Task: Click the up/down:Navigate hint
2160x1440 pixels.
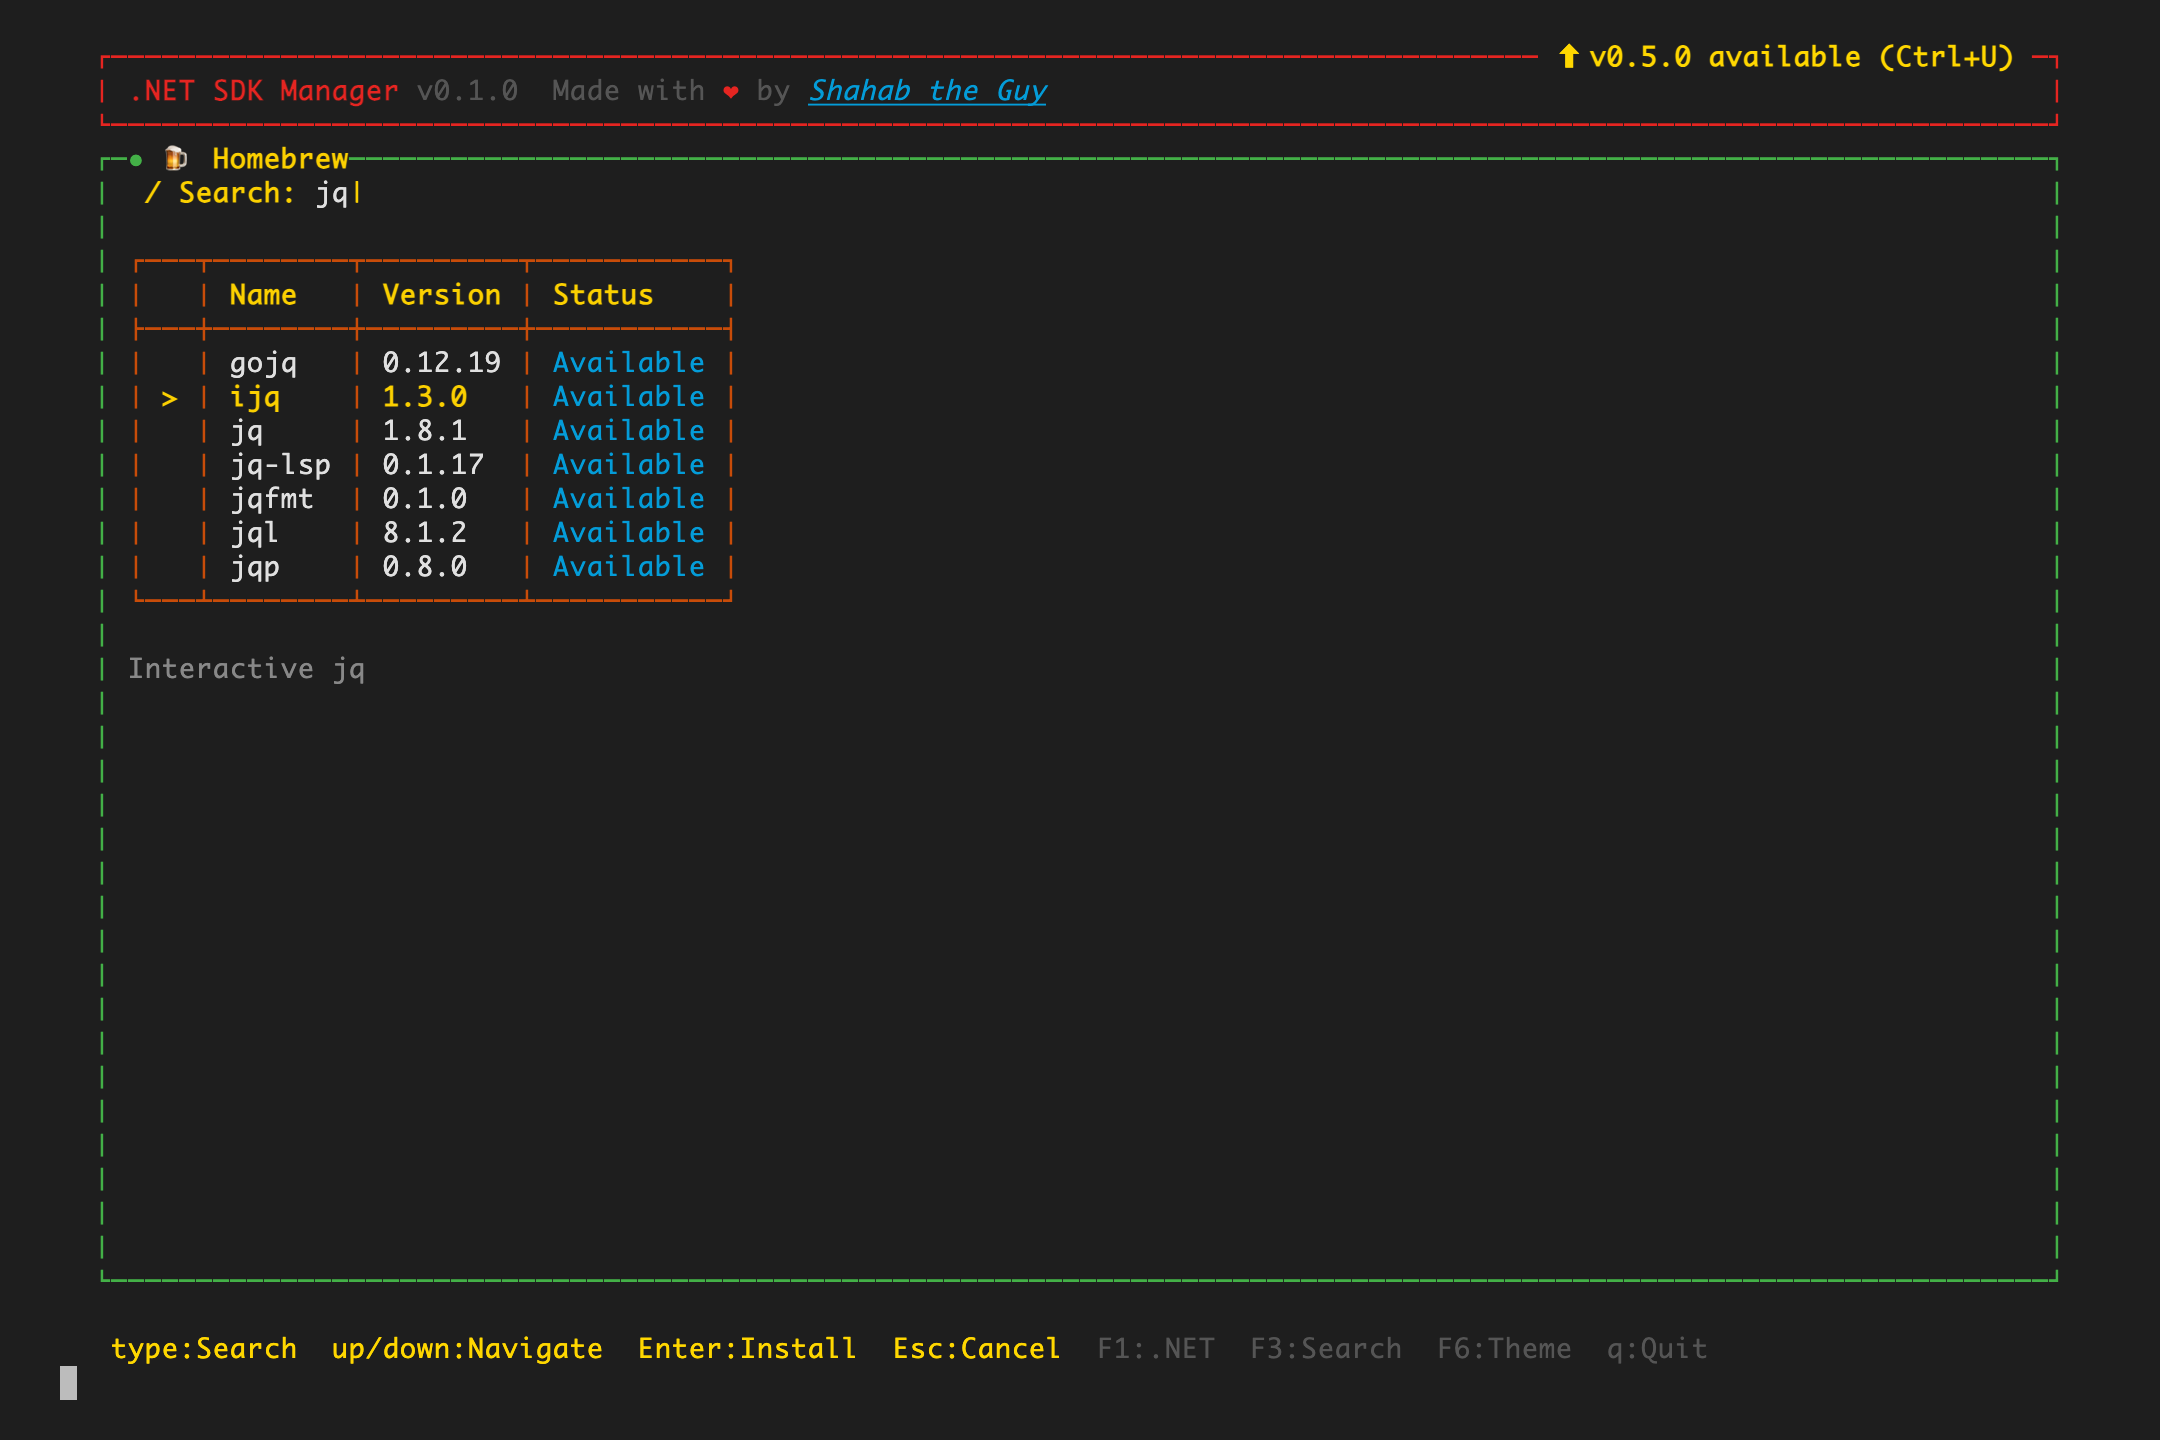Action: click(x=467, y=1349)
